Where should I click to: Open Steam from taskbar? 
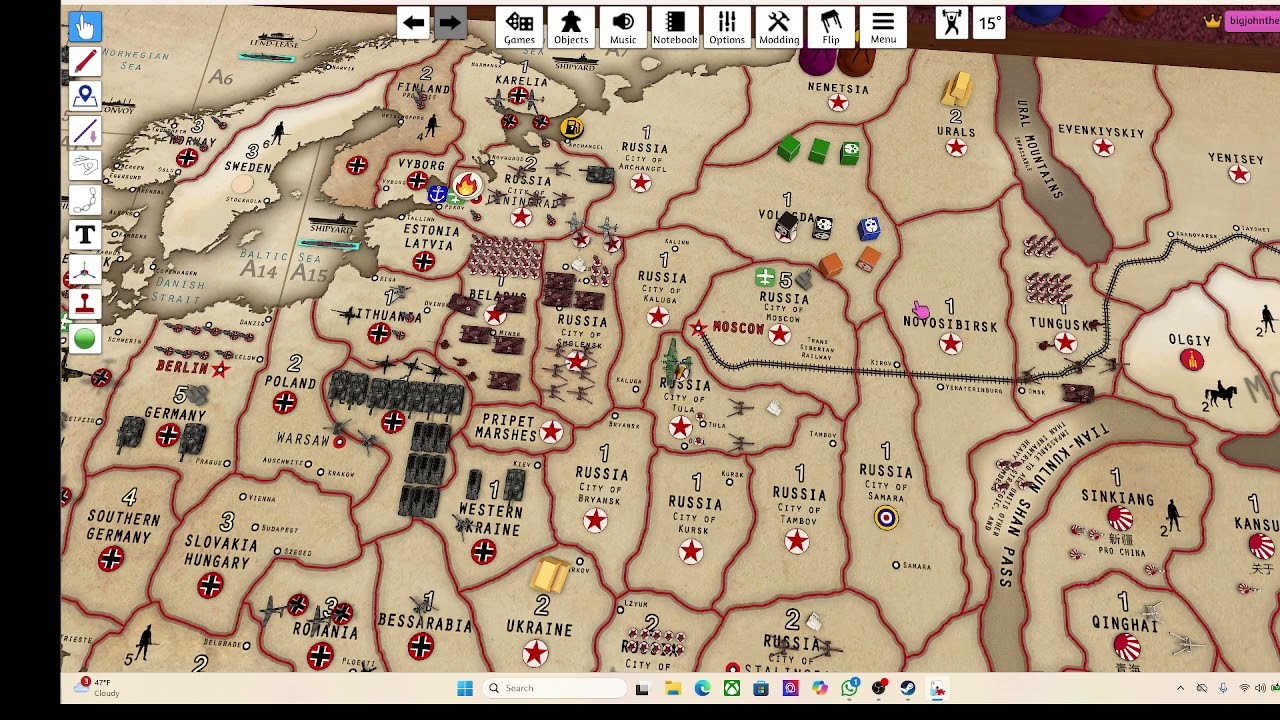(908, 688)
